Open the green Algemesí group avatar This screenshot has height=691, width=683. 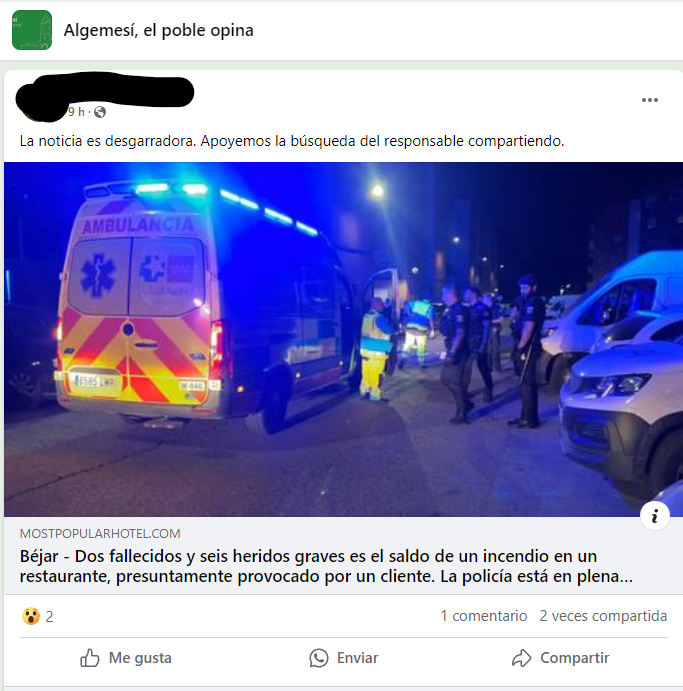point(32,30)
